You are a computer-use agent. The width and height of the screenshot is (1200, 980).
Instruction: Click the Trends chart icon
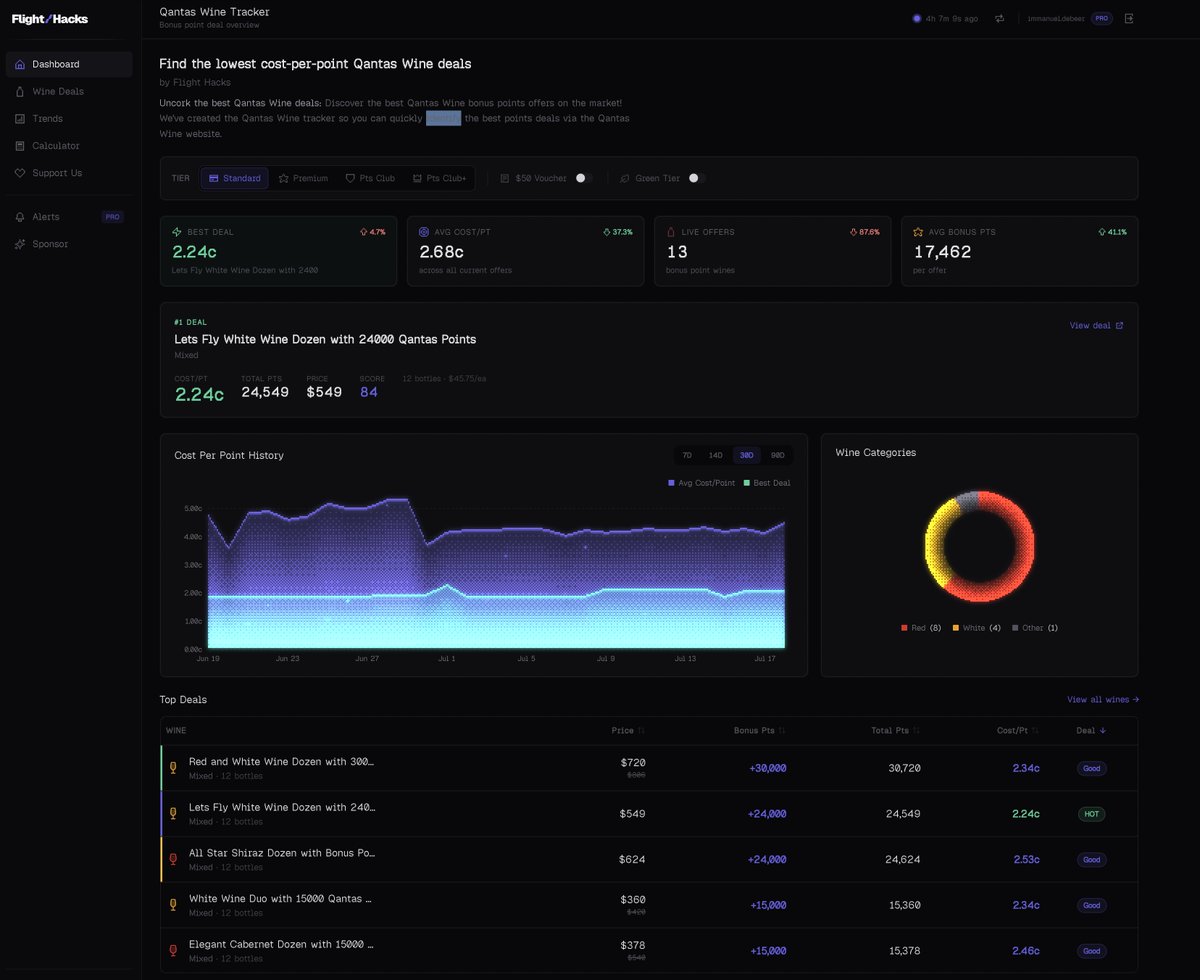coord(20,118)
